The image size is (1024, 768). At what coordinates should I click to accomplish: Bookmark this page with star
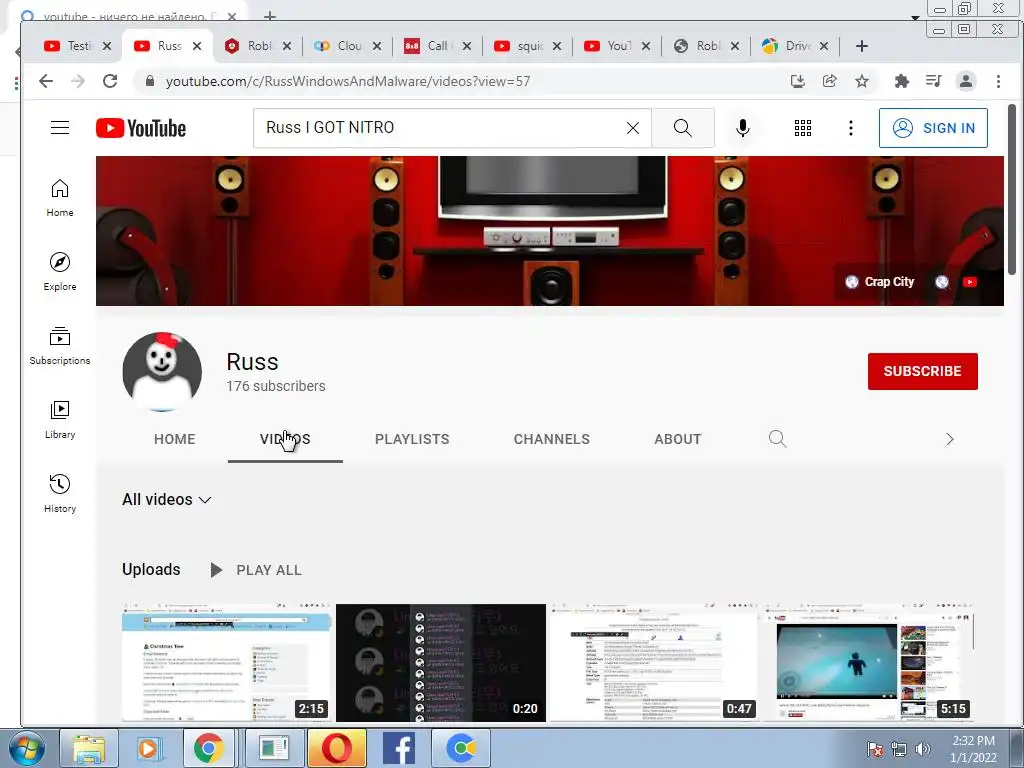tap(862, 81)
